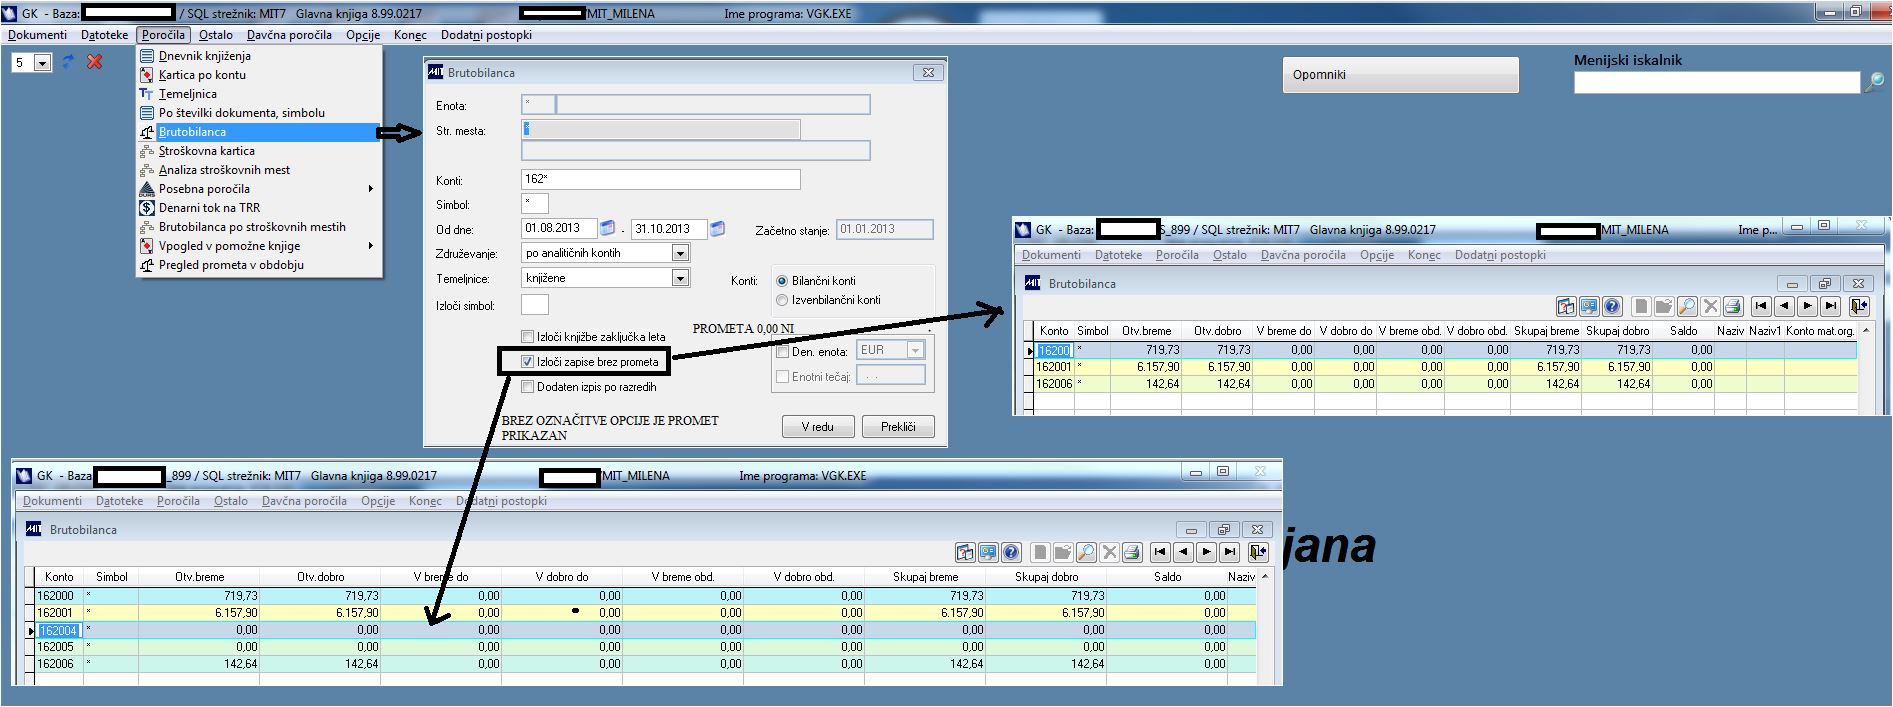Click the red X icon near top-left

95,62
